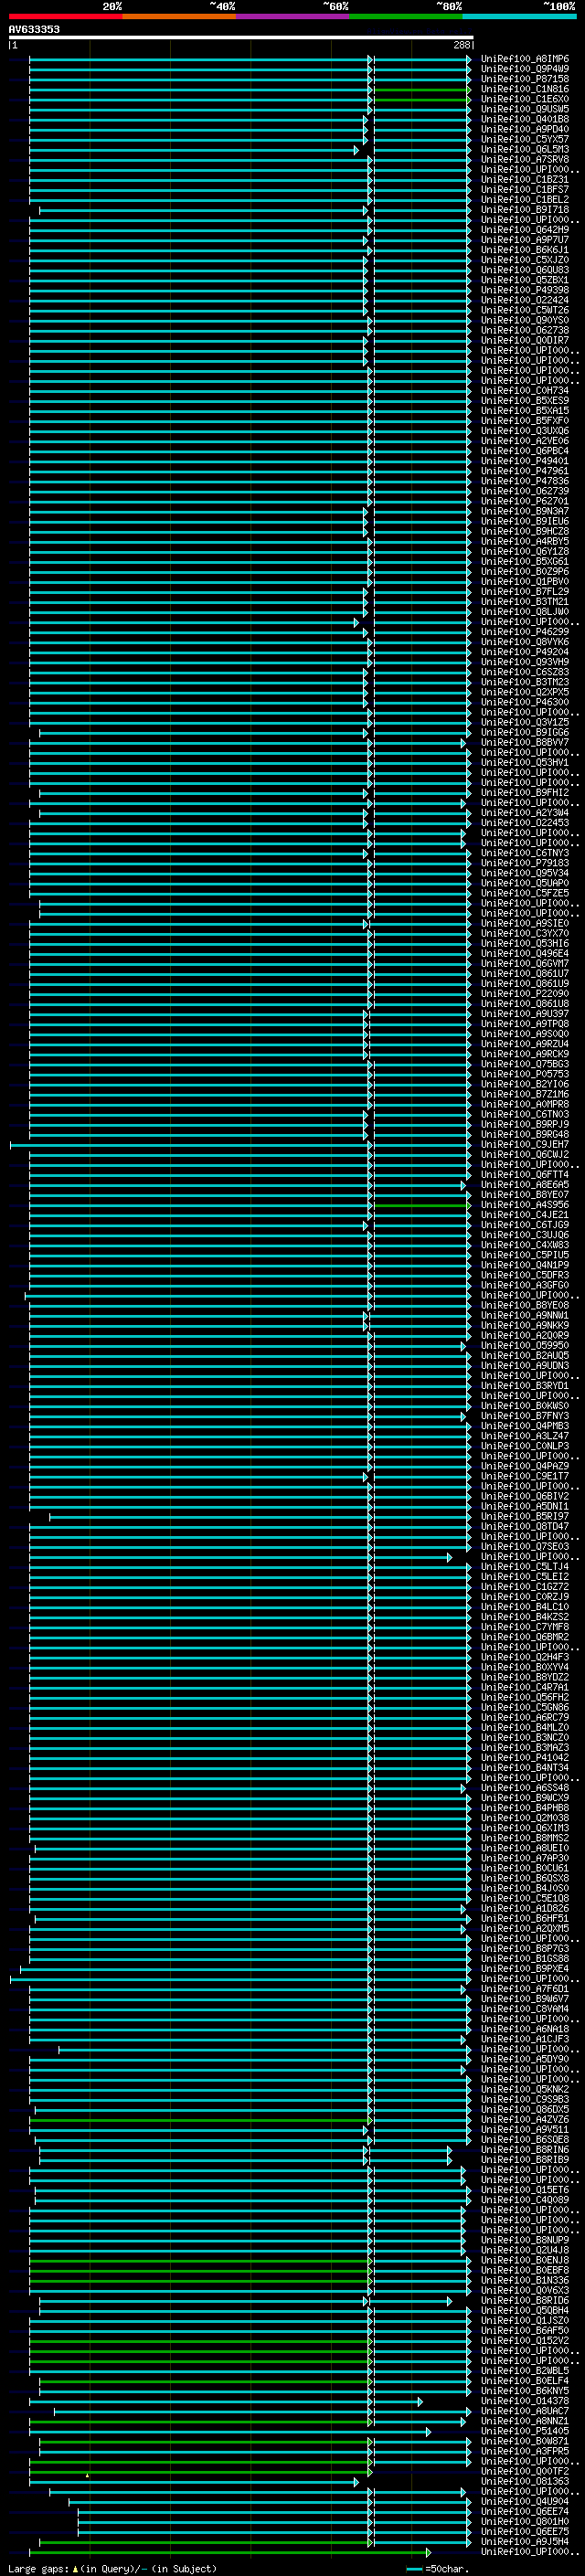Select label UniRef100_Q4N1P9
The image size is (585, 2576).
[525, 1266]
